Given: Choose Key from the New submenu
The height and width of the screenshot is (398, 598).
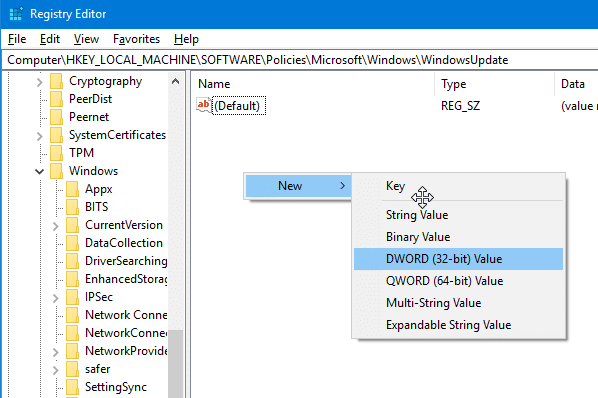Looking at the screenshot, I should coord(458,186).
